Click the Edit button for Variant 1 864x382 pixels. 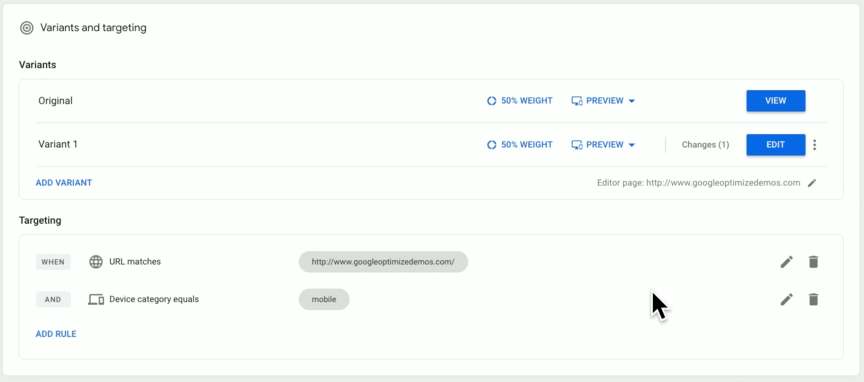coord(776,144)
